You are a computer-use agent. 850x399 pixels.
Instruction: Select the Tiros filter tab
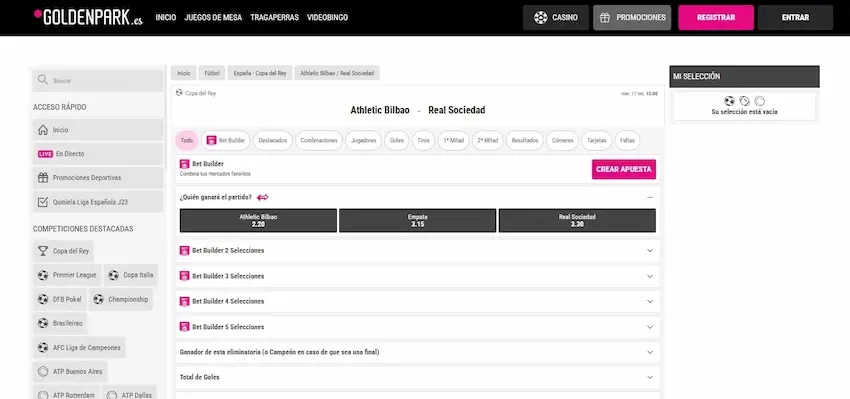(x=424, y=140)
